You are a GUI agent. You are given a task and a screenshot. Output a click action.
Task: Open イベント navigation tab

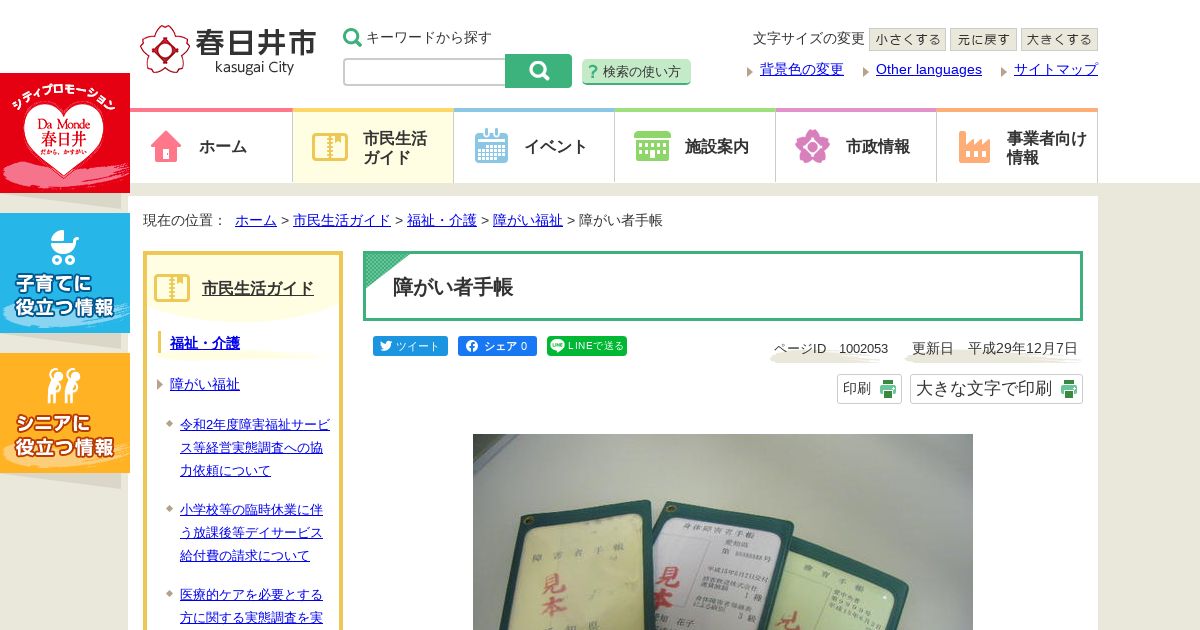534,146
